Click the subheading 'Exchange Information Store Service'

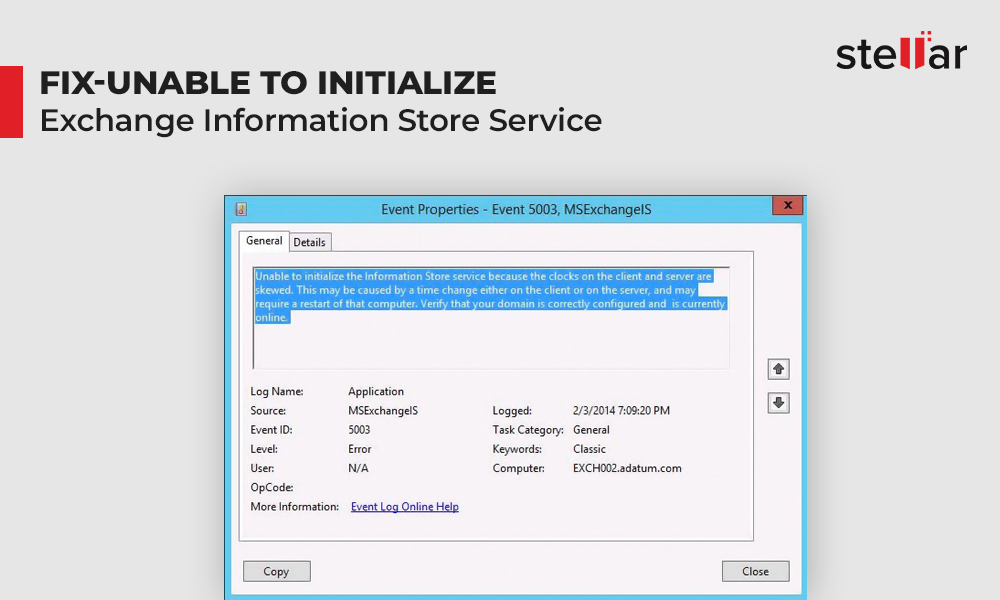(x=321, y=121)
